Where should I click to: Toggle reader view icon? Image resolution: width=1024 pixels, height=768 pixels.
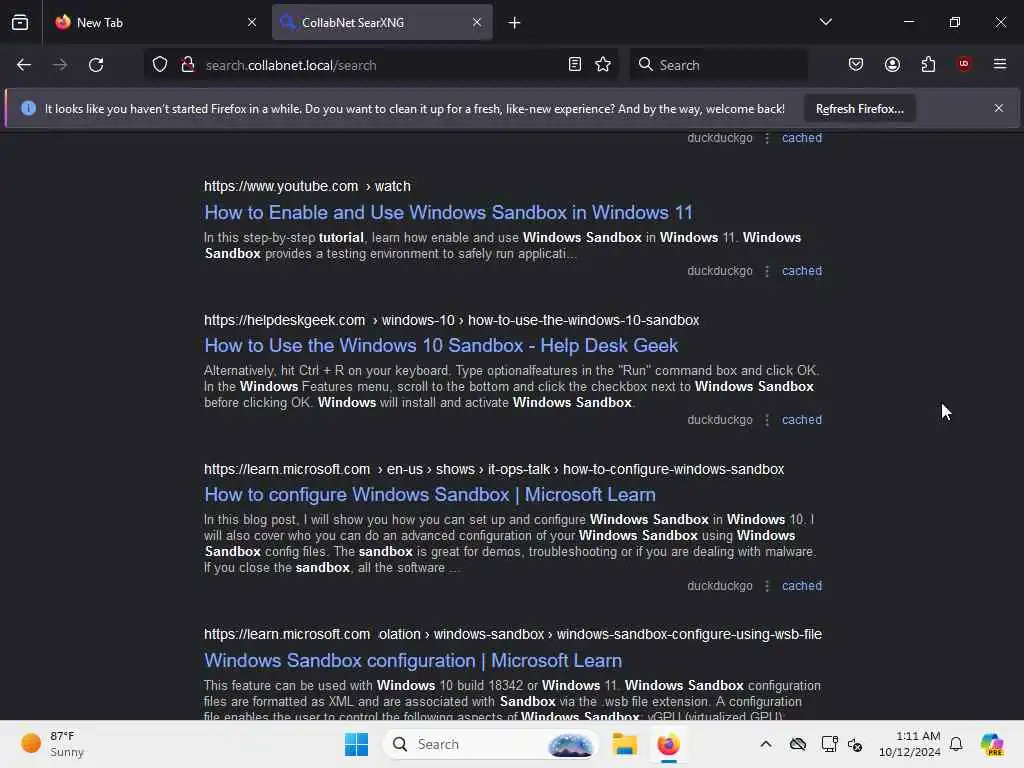[575, 65]
